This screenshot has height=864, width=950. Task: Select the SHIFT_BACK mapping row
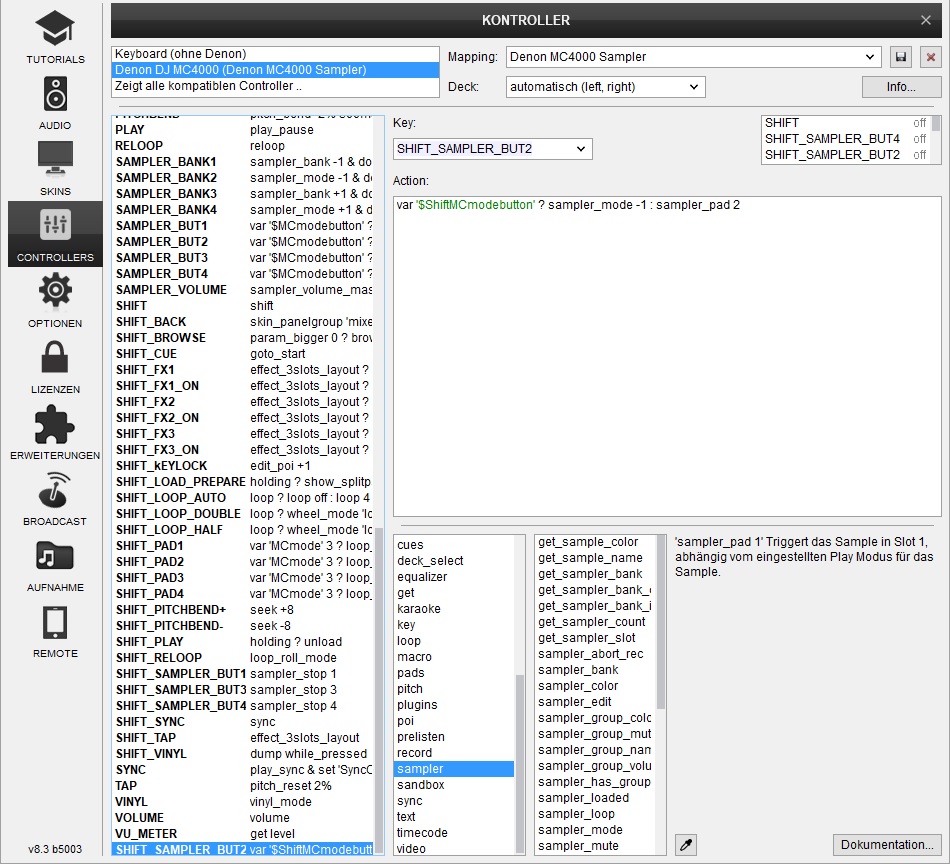[244, 322]
